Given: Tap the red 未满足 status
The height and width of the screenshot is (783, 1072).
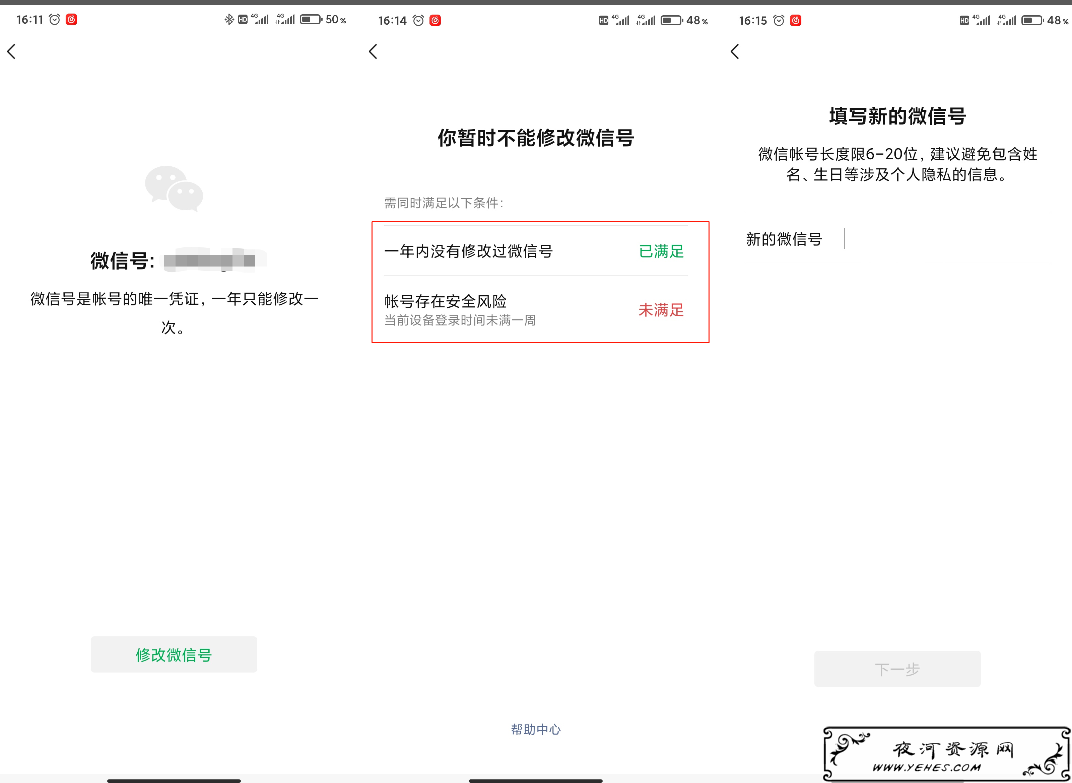Looking at the screenshot, I should tap(661, 310).
